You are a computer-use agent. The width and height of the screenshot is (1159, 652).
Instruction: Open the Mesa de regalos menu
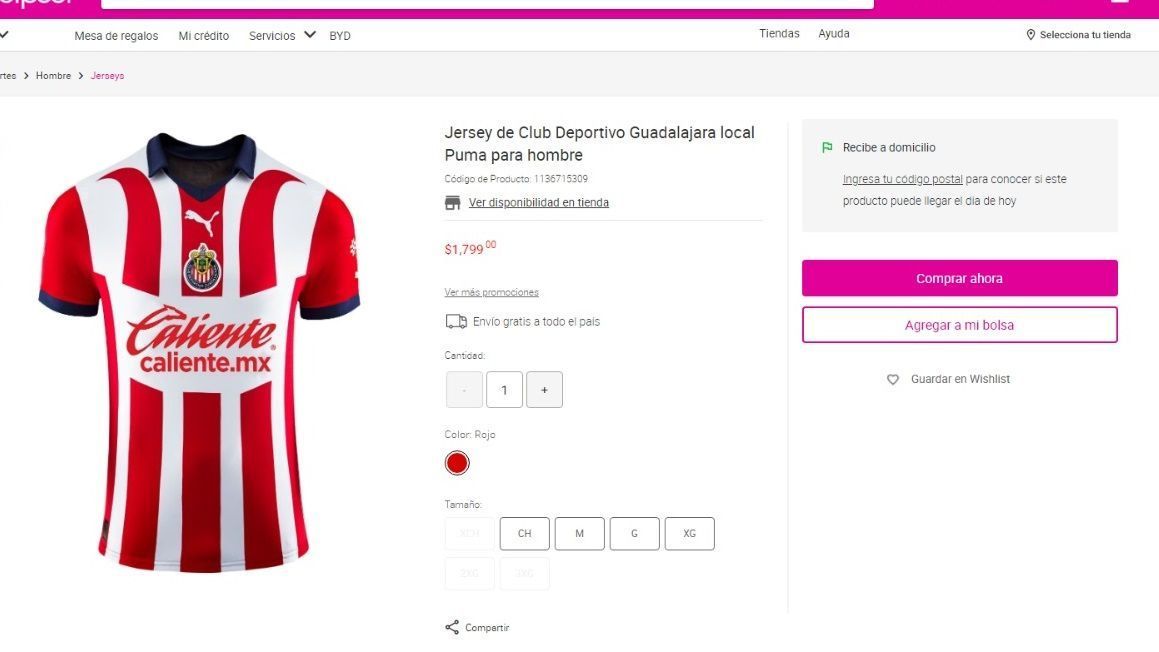pyautogui.click(x=116, y=35)
